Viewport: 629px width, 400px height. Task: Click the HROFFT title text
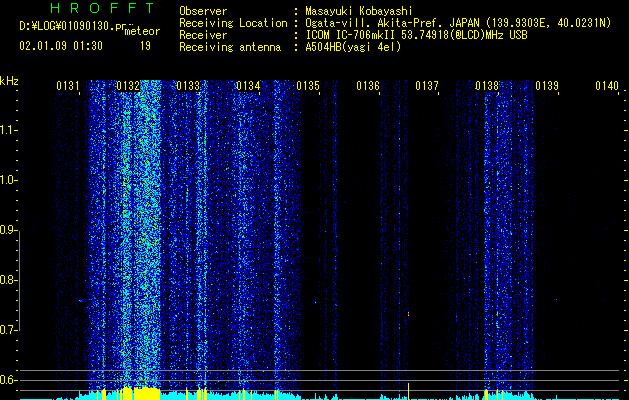(x=103, y=8)
